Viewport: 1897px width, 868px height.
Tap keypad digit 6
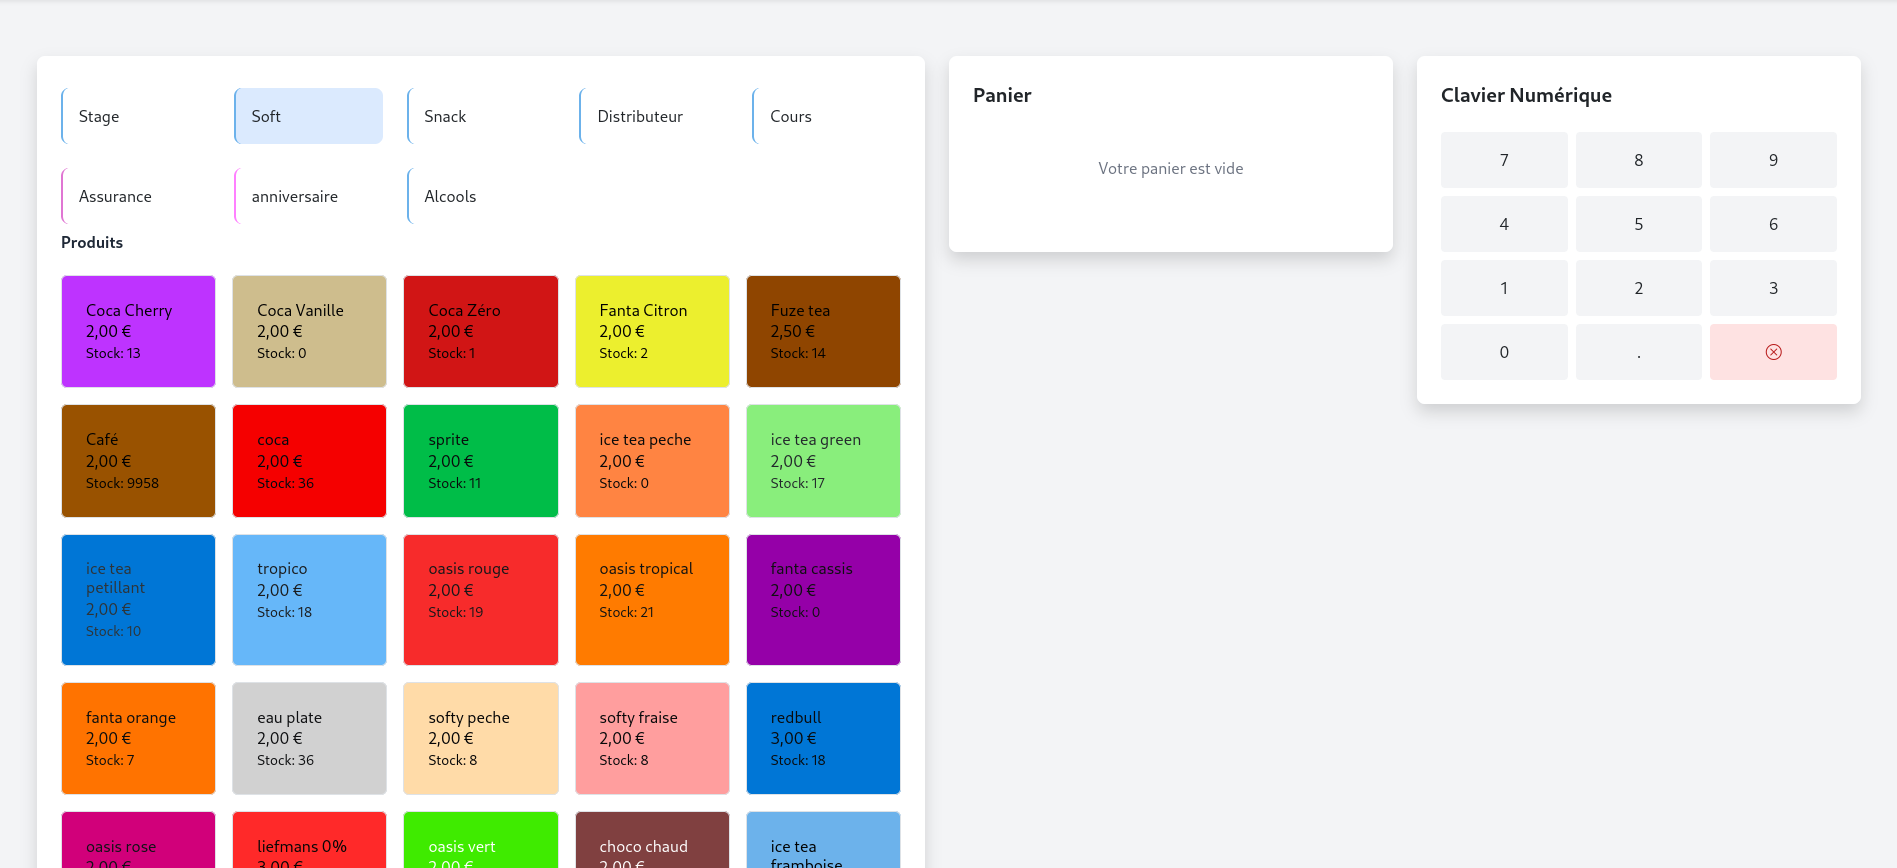point(1773,224)
